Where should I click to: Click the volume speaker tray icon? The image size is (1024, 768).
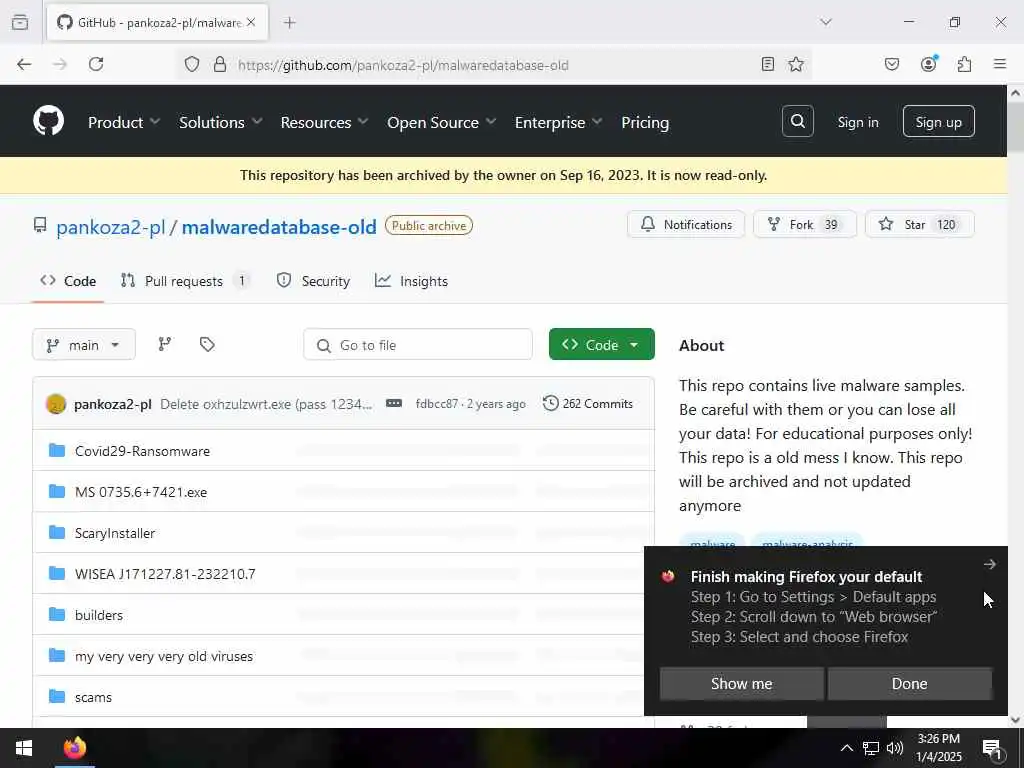[x=895, y=748]
